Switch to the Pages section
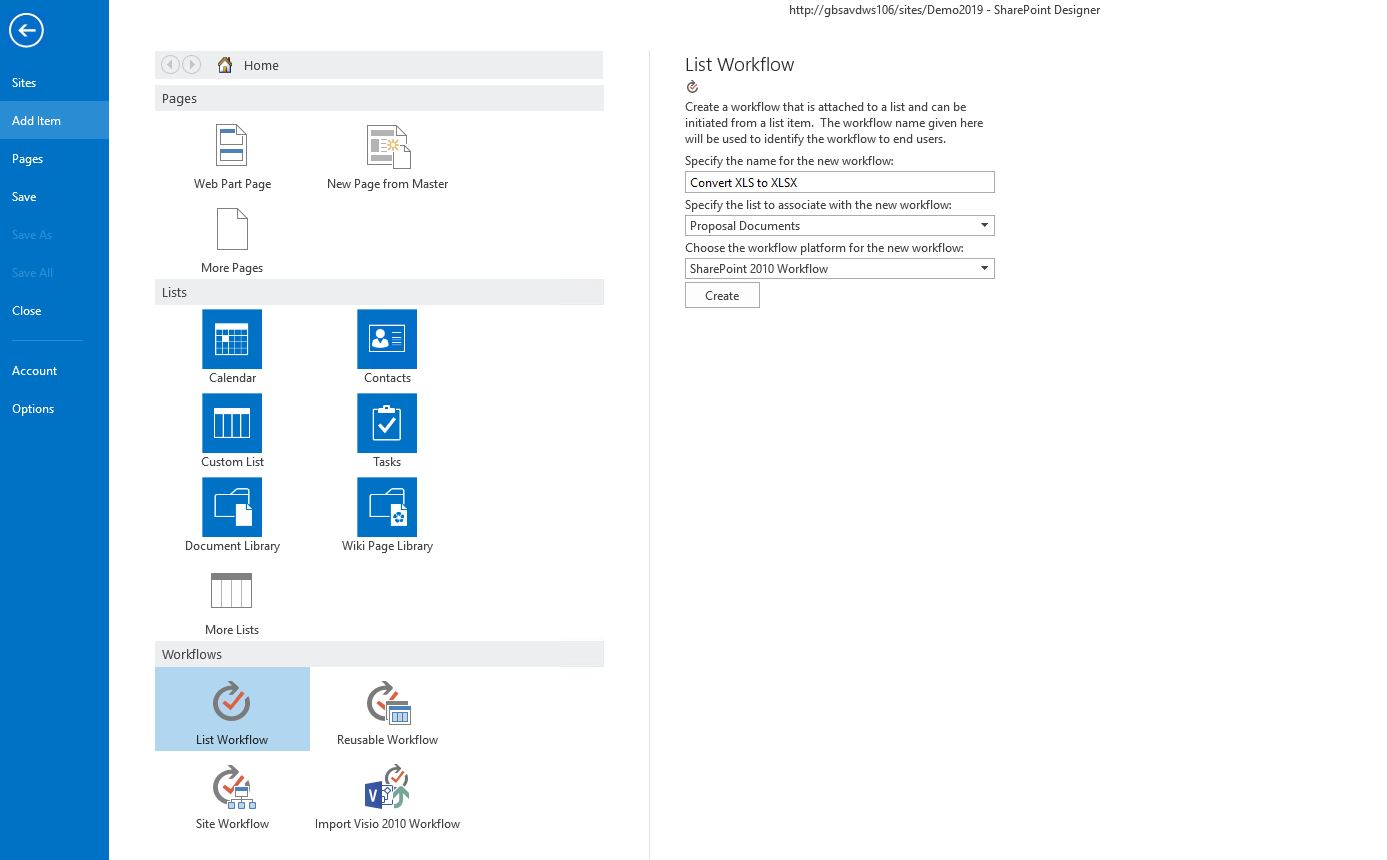Viewport: 1387px width, 860px height. (x=27, y=158)
